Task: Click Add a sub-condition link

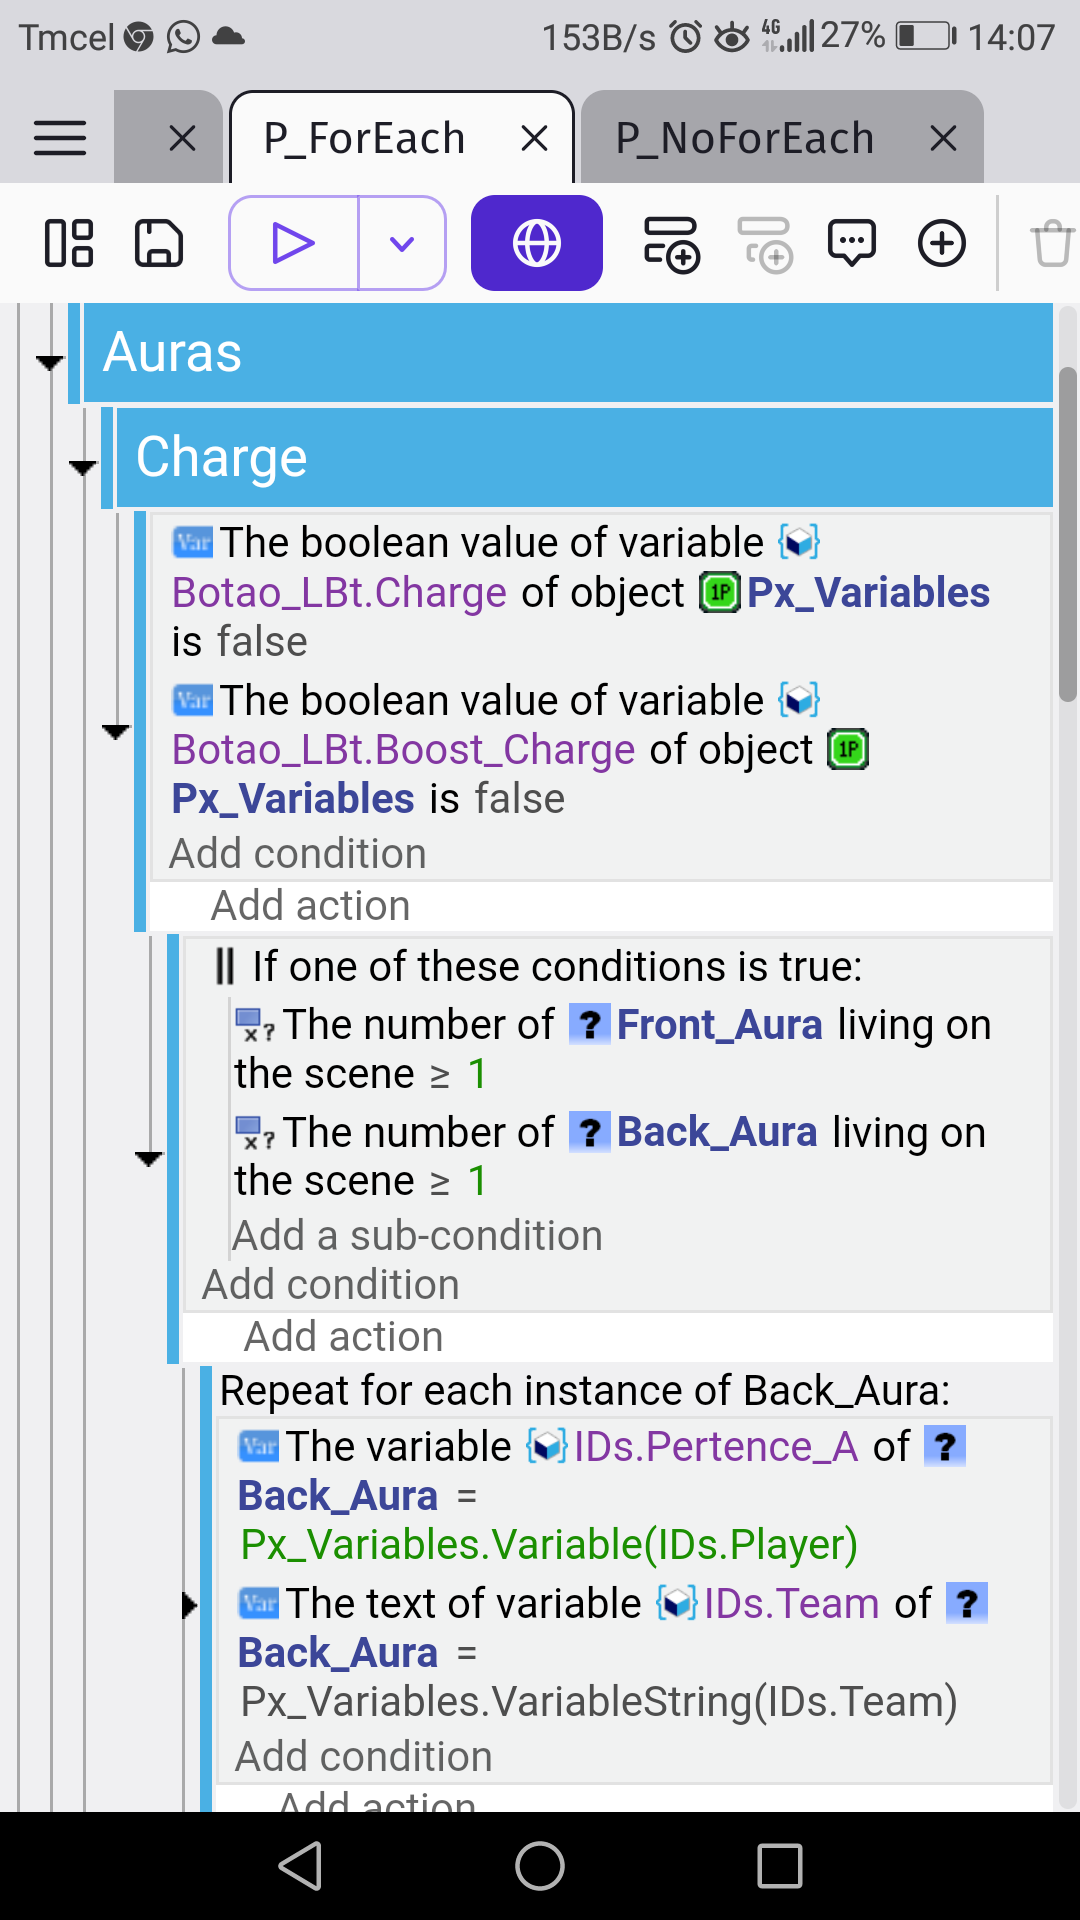Action: pyautogui.click(x=417, y=1236)
